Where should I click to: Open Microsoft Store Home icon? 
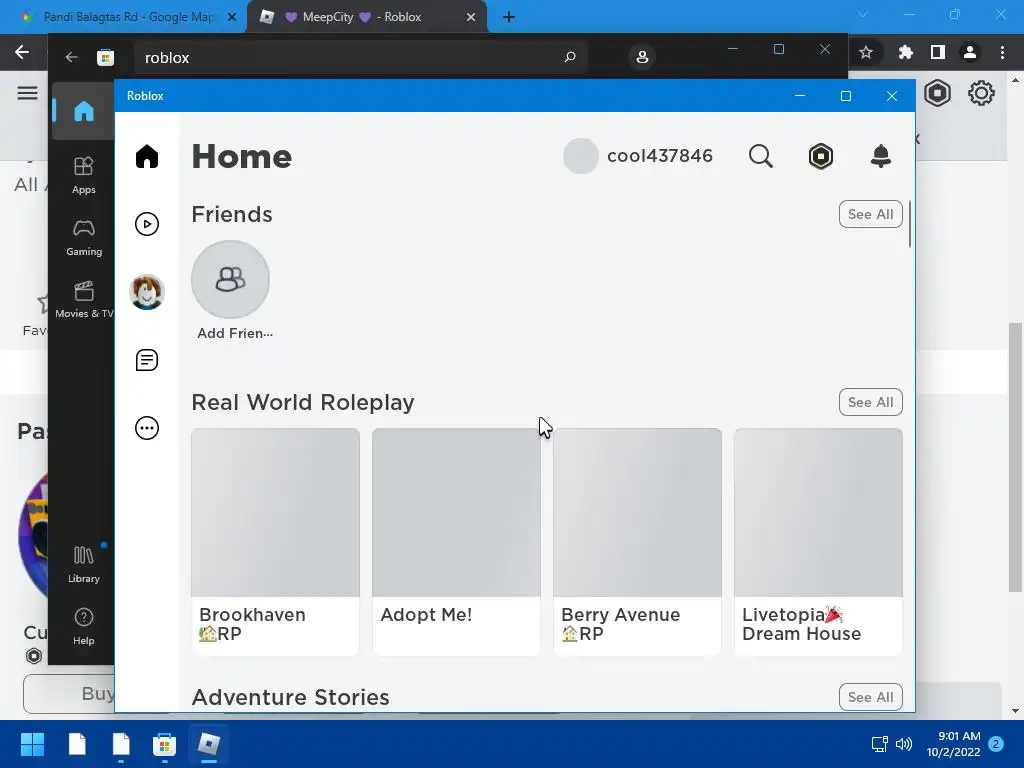point(84,111)
